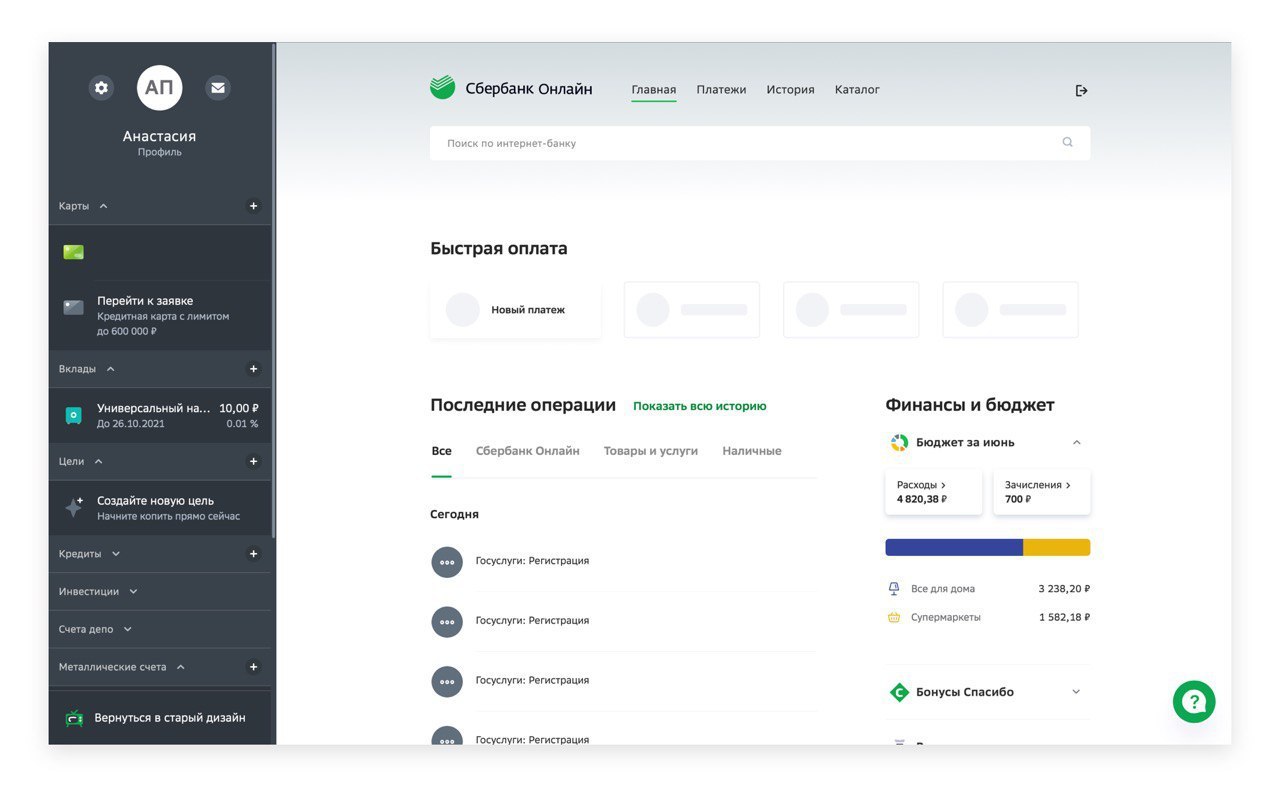
Task: Click Показать всю историю link
Action: pyautogui.click(x=699, y=406)
